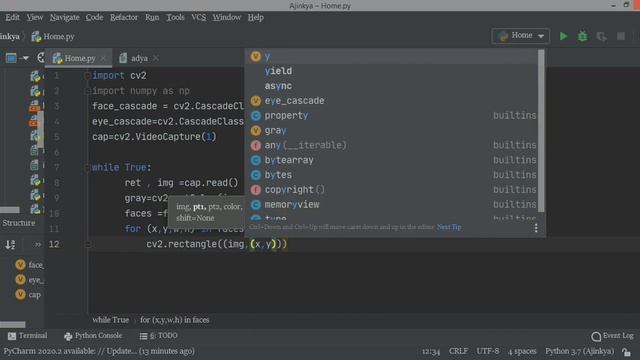Click 'while True' in the editor breadcrumbs
The height and width of the screenshot is (360, 640).
tap(111, 320)
